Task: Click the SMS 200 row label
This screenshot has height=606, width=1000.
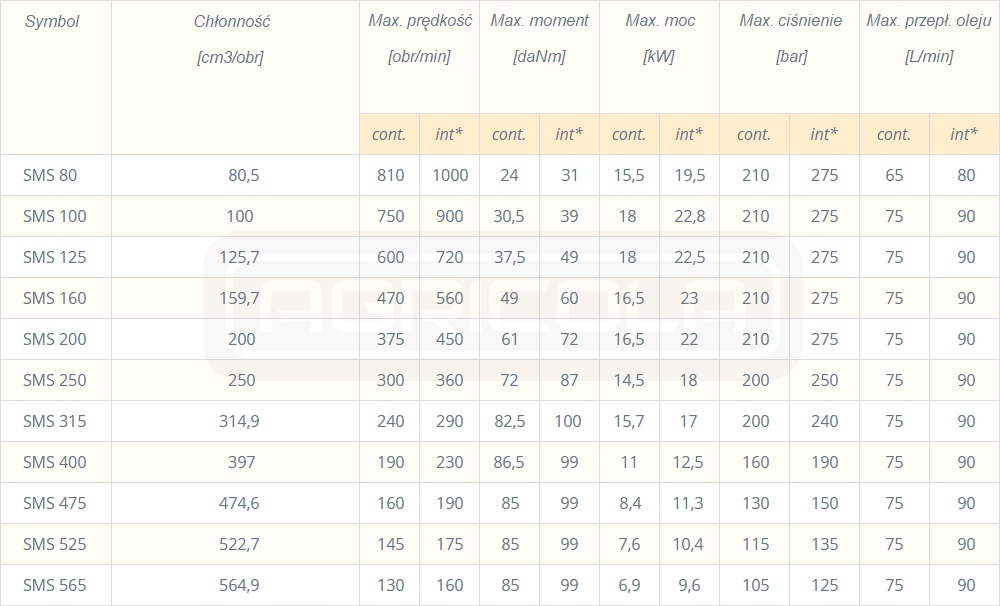Action: point(54,339)
